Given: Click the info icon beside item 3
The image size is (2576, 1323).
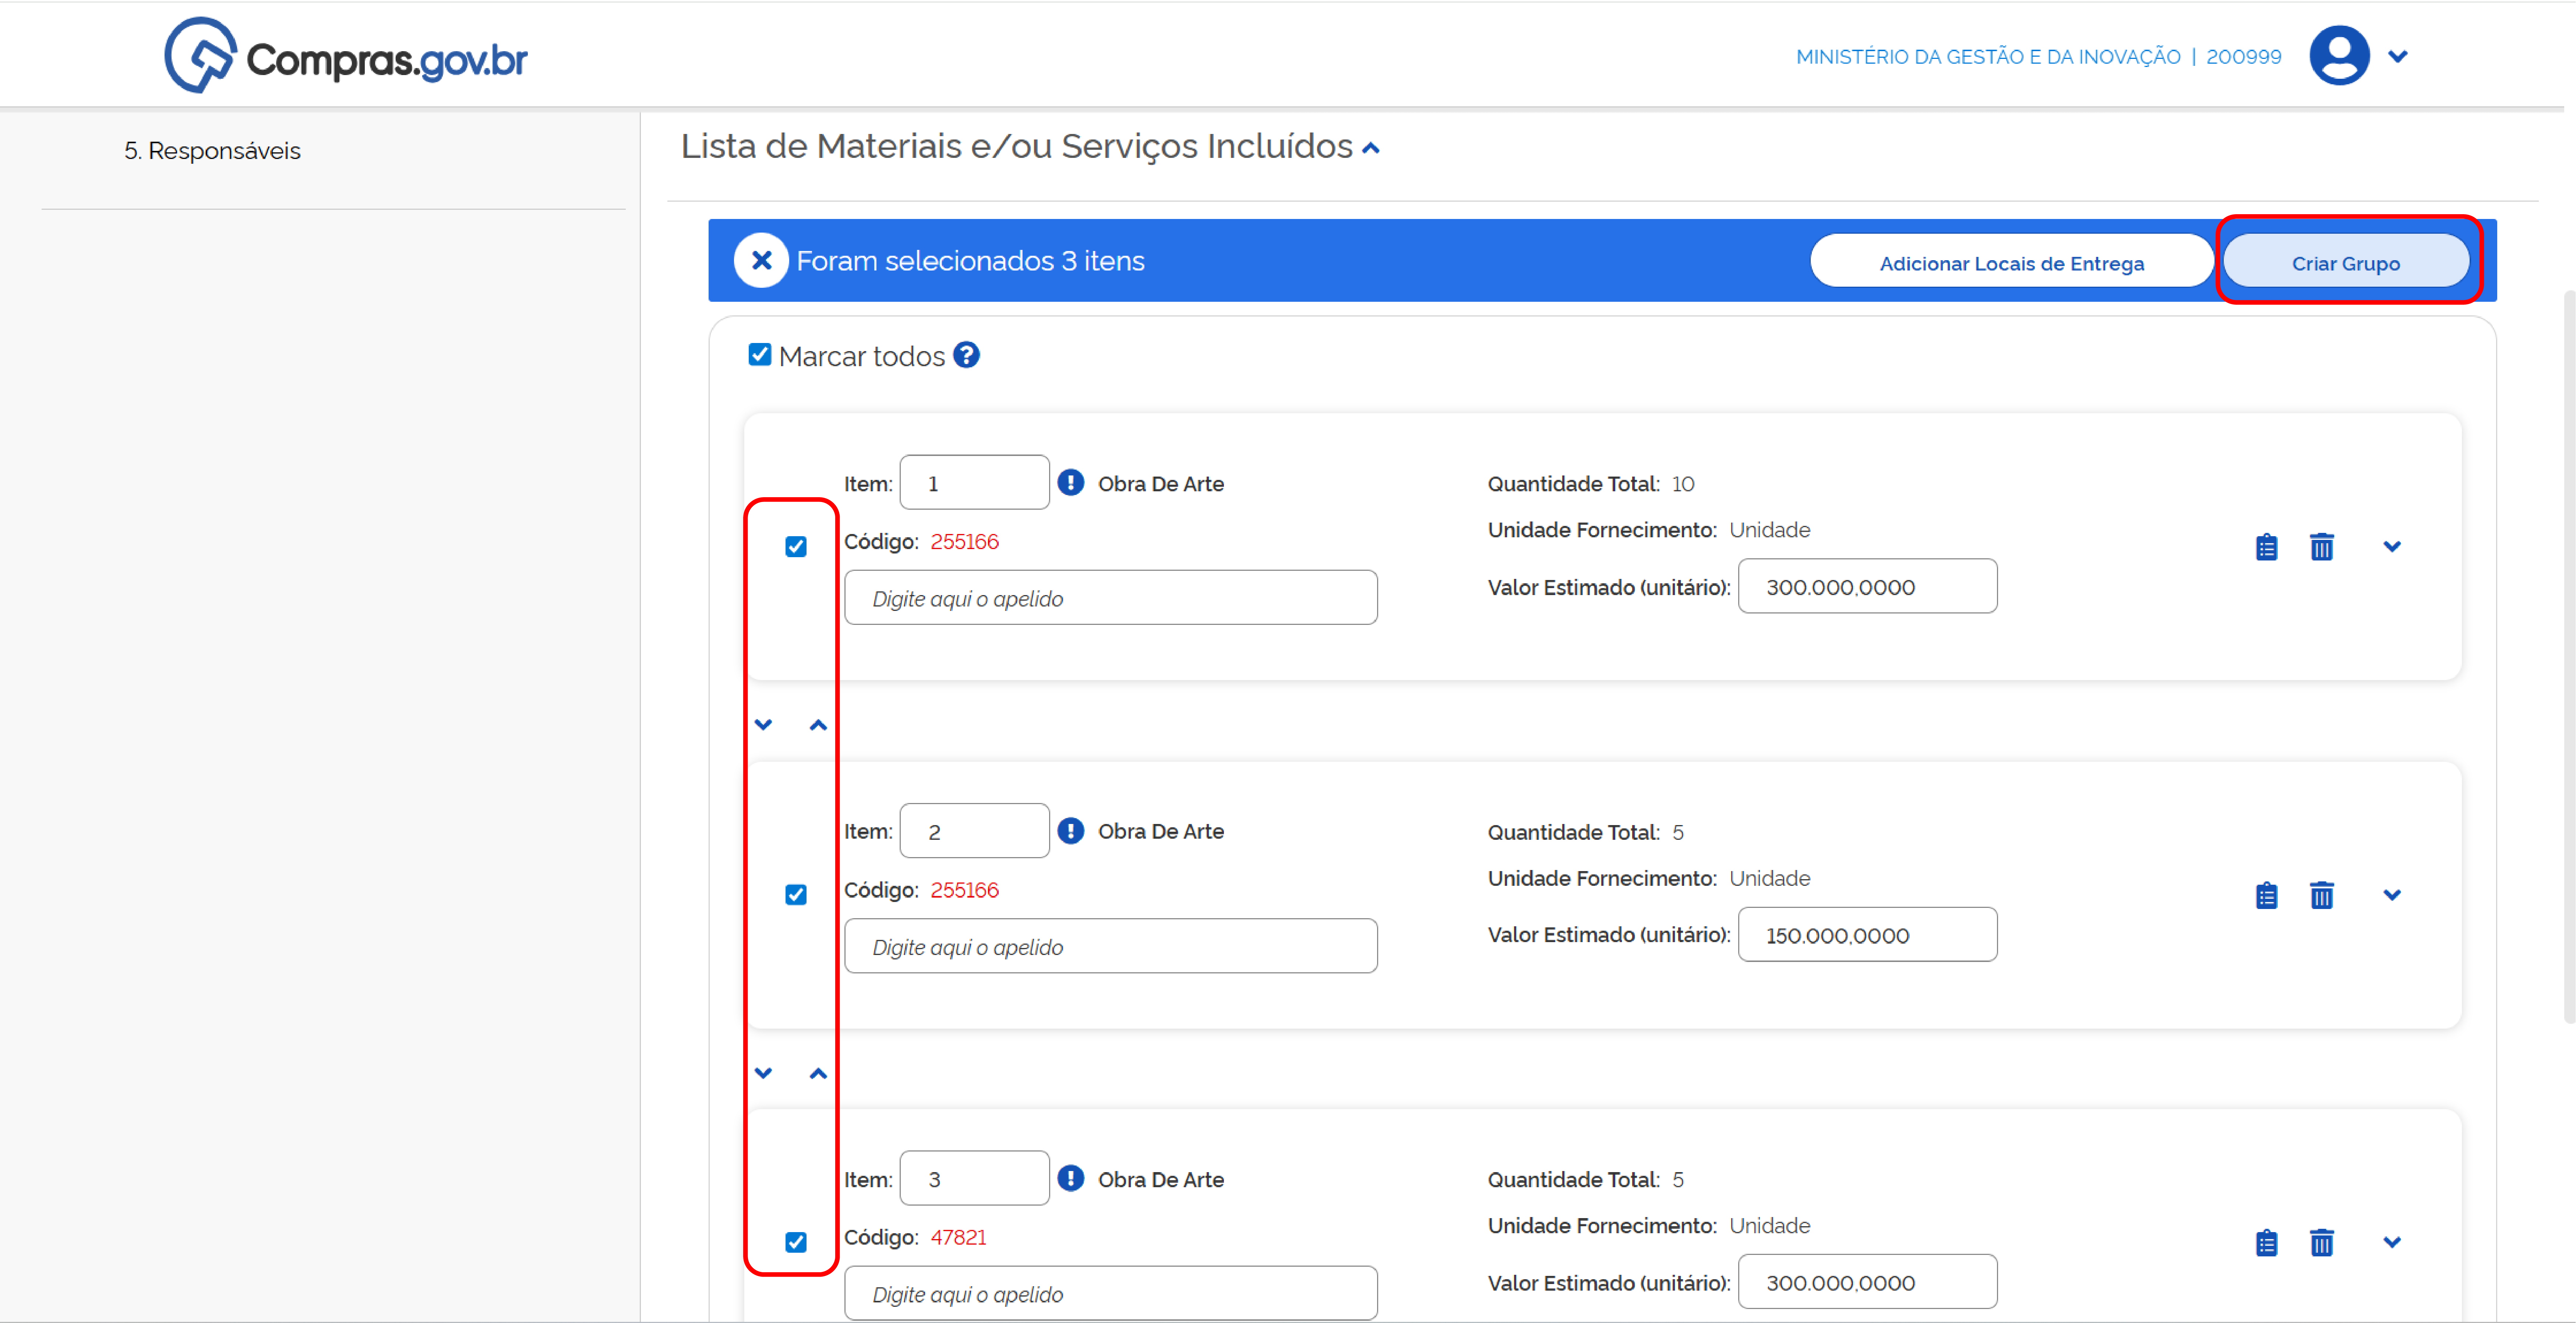Looking at the screenshot, I should pyautogui.click(x=1071, y=1178).
